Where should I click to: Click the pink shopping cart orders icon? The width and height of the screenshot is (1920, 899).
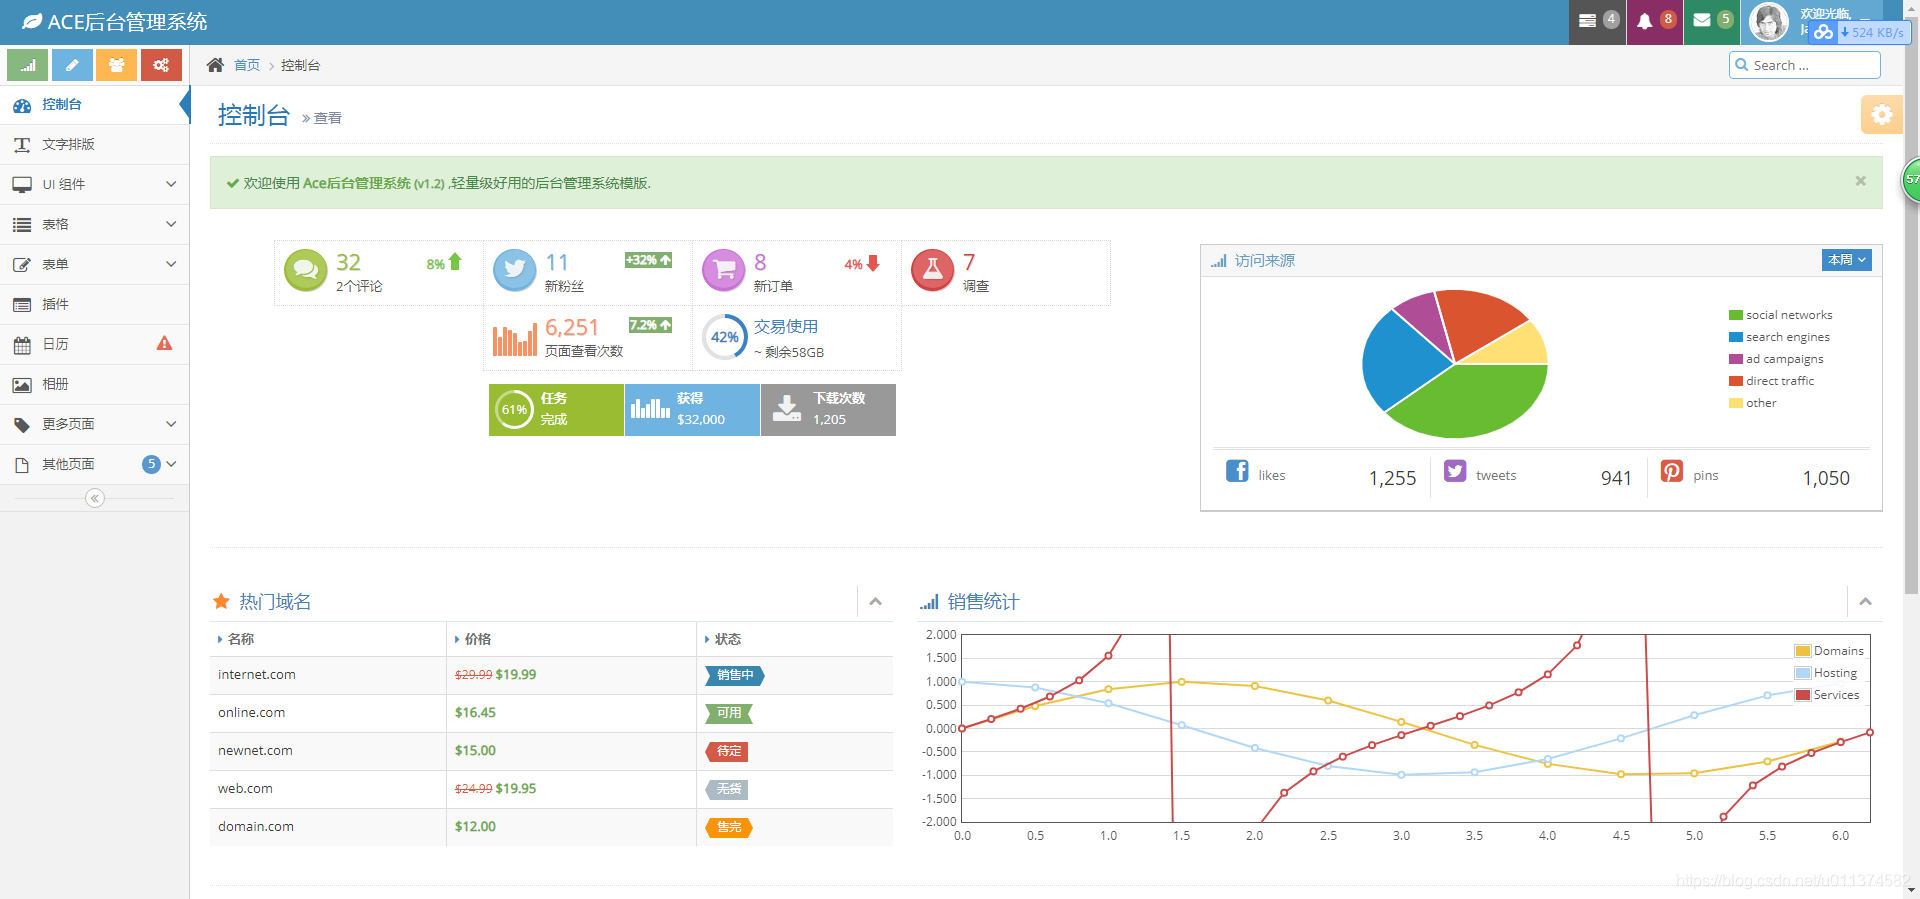724,270
